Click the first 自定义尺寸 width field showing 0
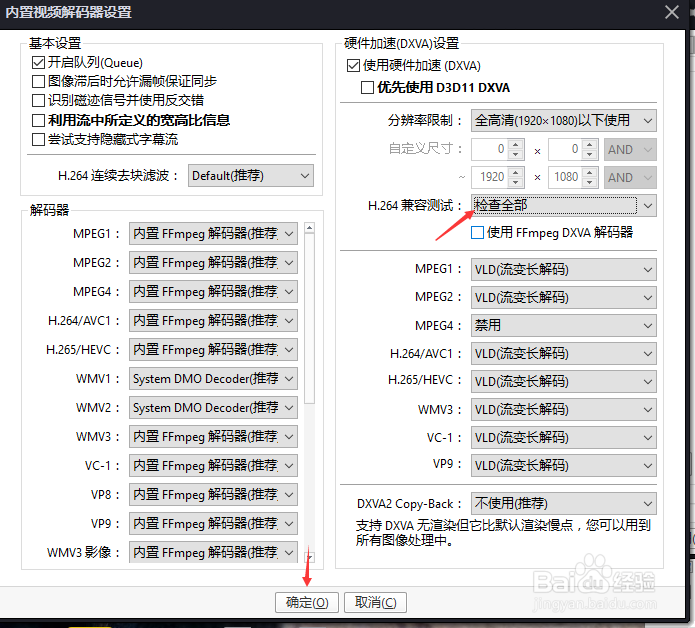Screen dimensions: 695x628 [x=489, y=149]
